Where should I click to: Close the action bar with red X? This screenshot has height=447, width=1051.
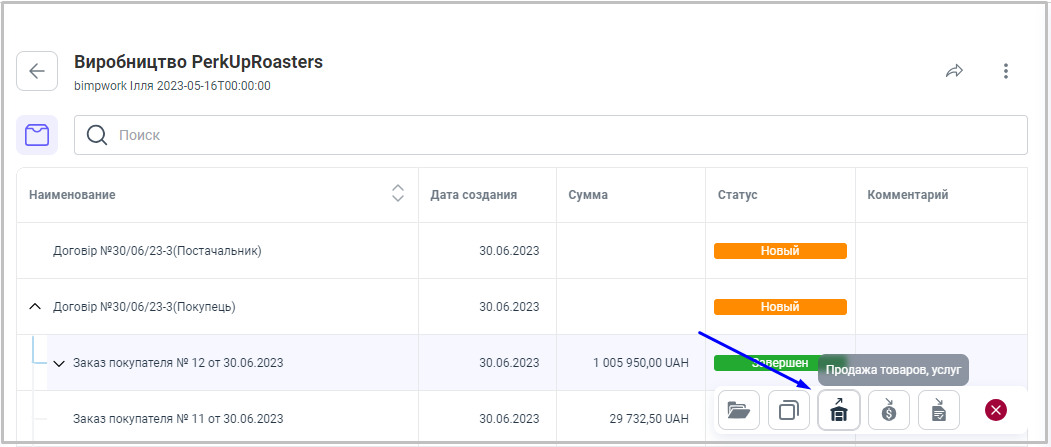[996, 410]
